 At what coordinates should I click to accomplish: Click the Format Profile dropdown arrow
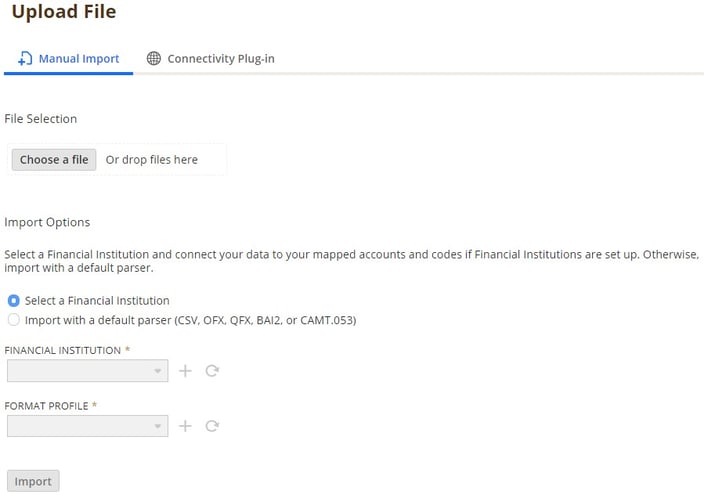[158, 426]
